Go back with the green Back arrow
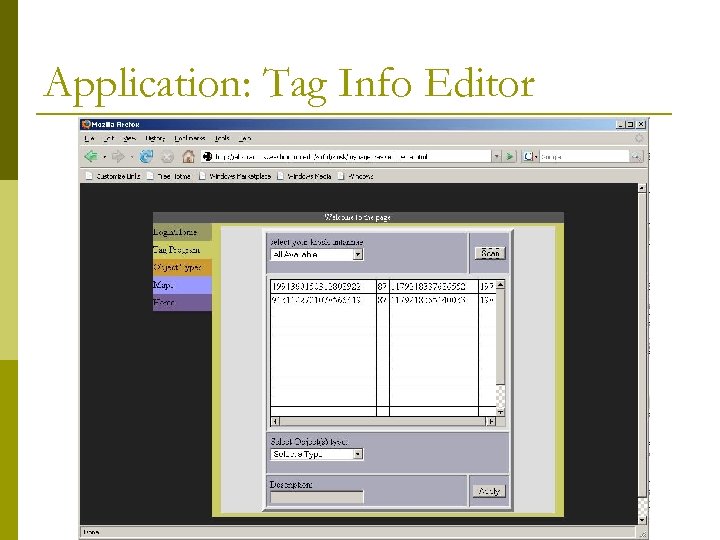Viewport: 720px width, 540px height. click(91, 157)
